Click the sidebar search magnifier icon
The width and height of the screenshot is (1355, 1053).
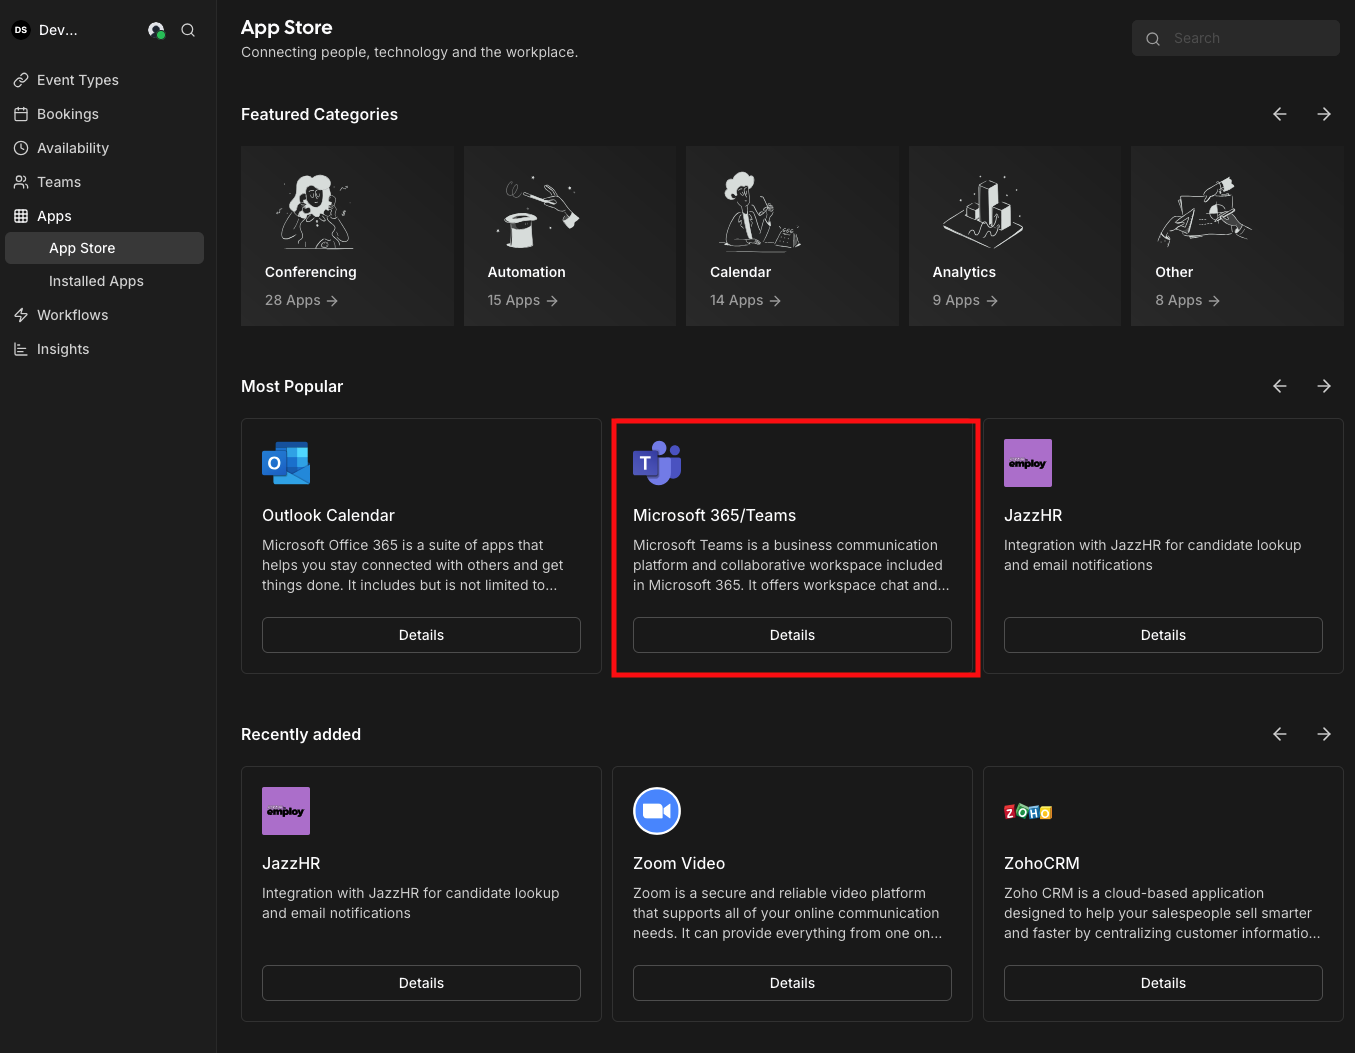(x=188, y=30)
